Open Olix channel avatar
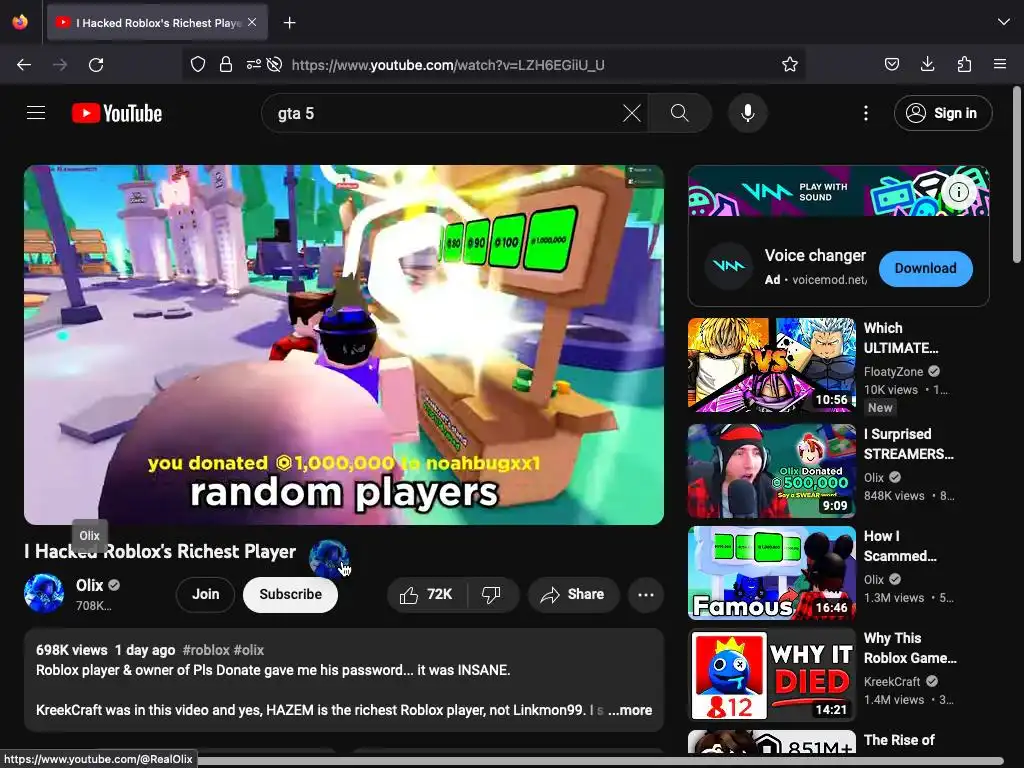 pyautogui.click(x=44, y=593)
